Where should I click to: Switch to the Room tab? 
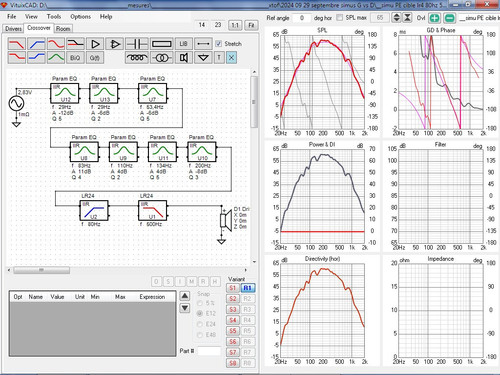click(63, 29)
